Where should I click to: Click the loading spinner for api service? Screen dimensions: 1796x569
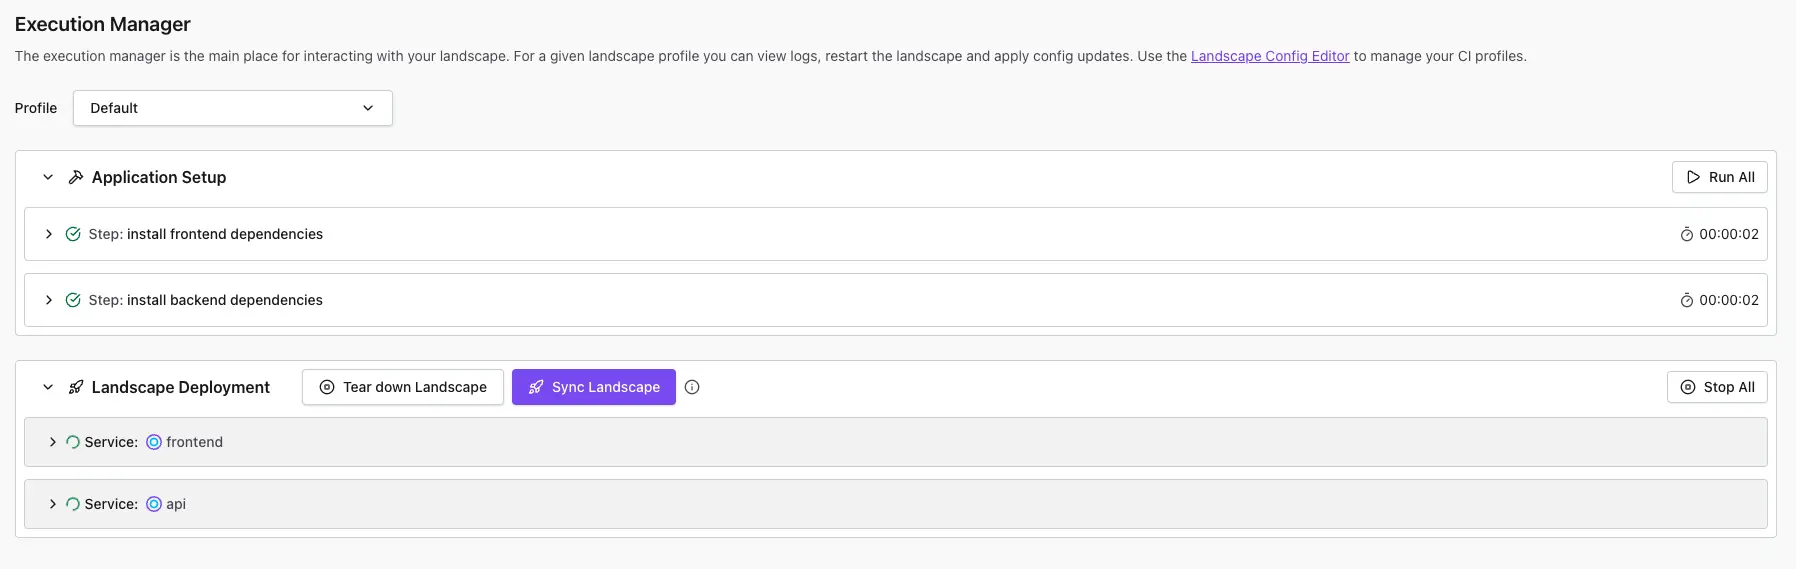click(73, 504)
